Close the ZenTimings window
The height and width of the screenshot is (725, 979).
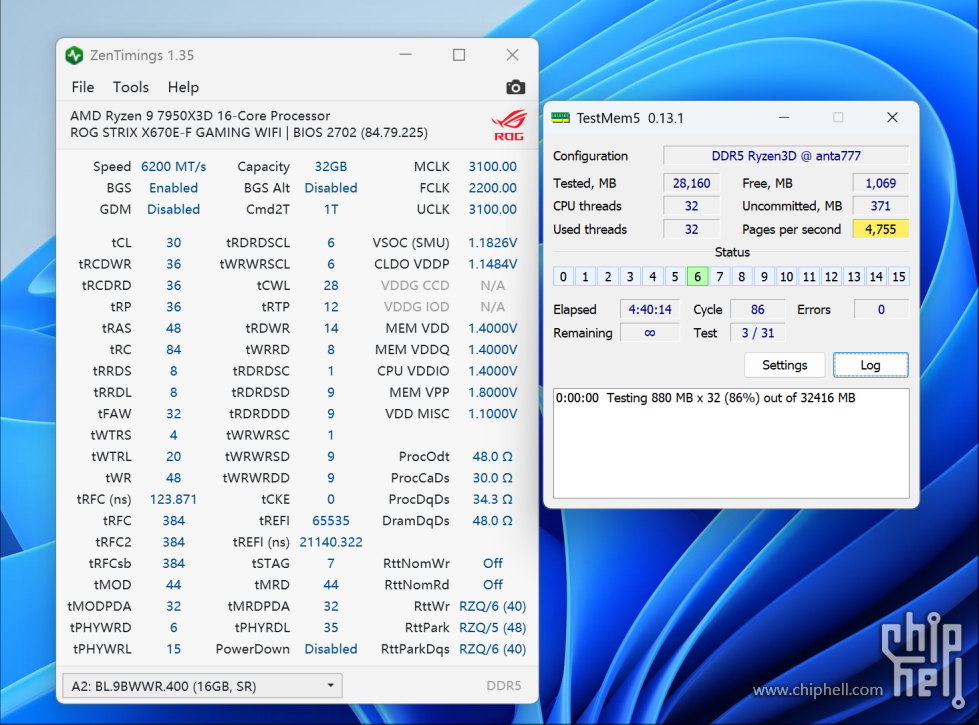513,55
